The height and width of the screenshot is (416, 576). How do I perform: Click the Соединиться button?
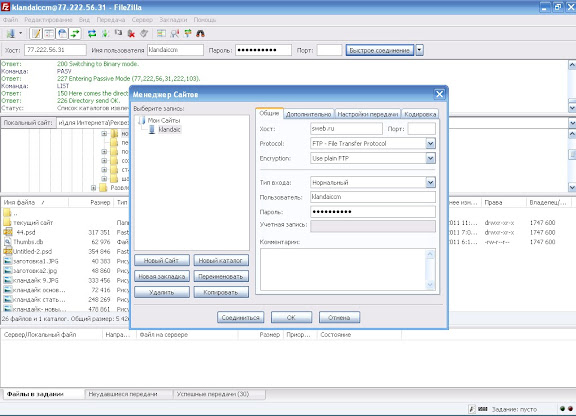[x=240, y=317]
